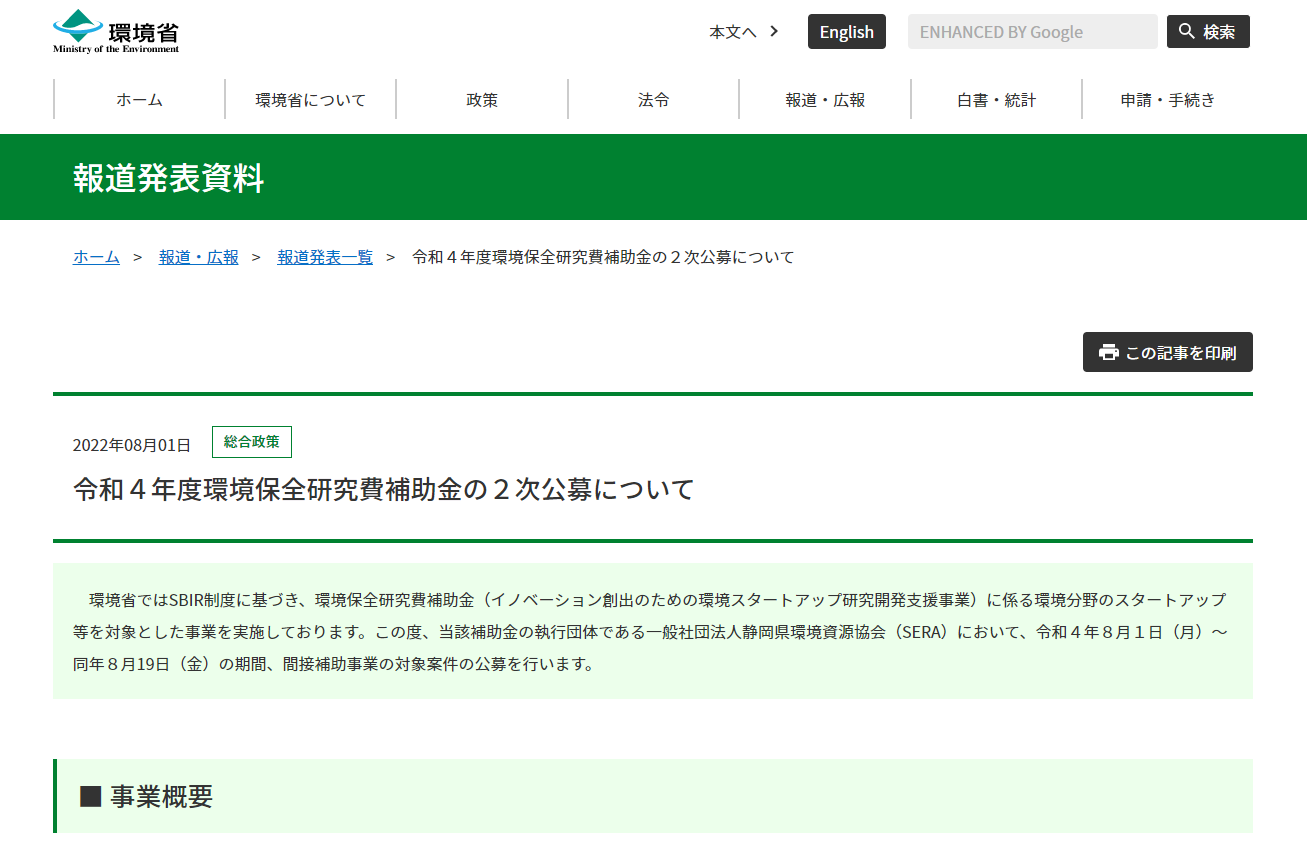Open the 白書・統計 navigation menu item
This screenshot has height=843, width=1307.
[995, 99]
